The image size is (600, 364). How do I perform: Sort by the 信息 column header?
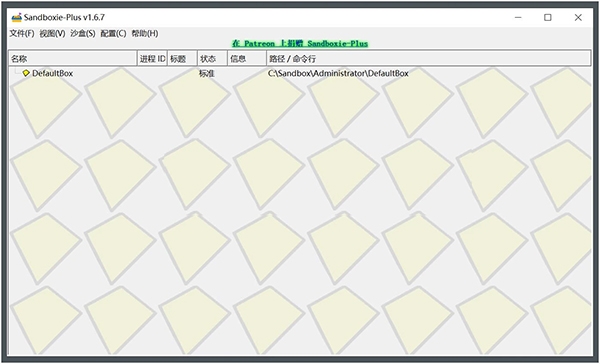coord(247,59)
